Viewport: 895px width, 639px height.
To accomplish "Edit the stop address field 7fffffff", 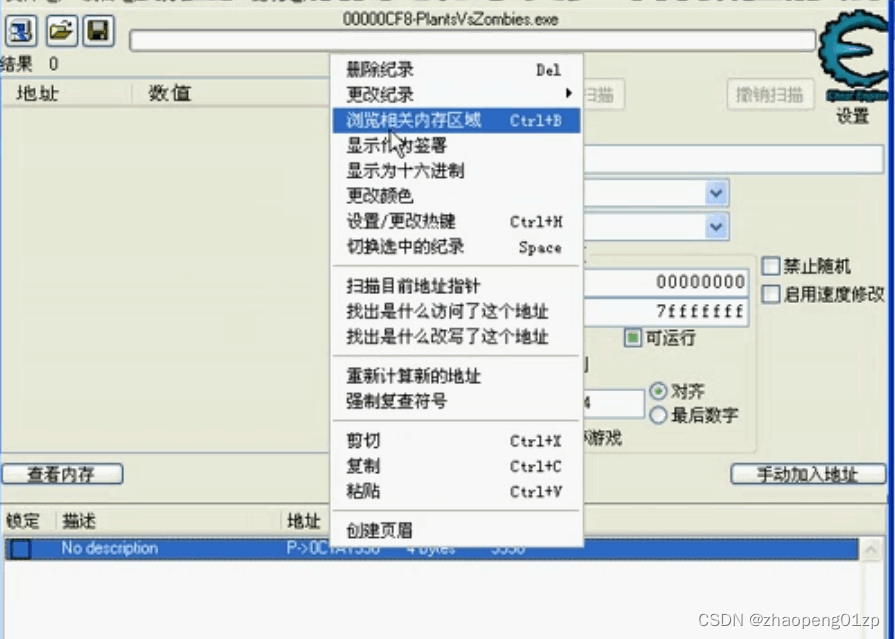I will coord(666,312).
